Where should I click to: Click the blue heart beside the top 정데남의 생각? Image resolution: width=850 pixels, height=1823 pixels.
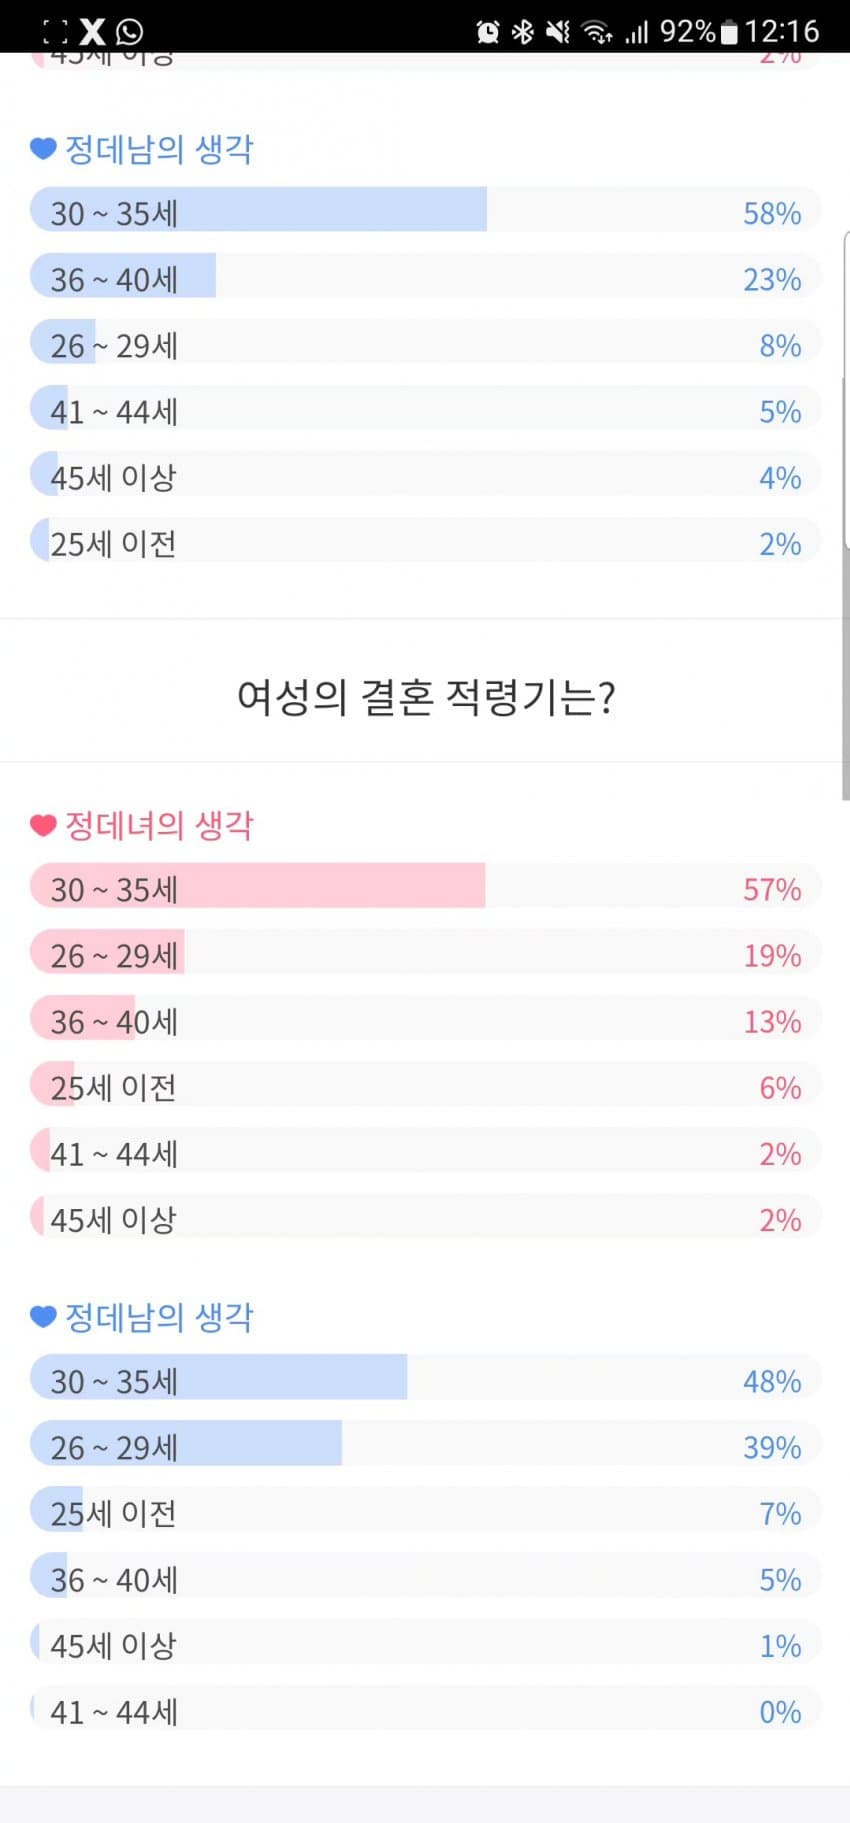43,149
